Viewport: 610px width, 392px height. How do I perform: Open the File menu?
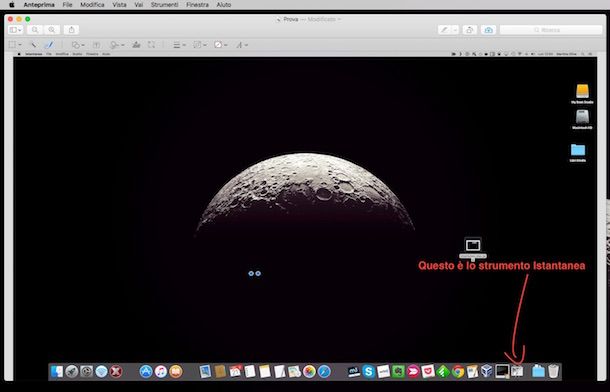[67, 5]
